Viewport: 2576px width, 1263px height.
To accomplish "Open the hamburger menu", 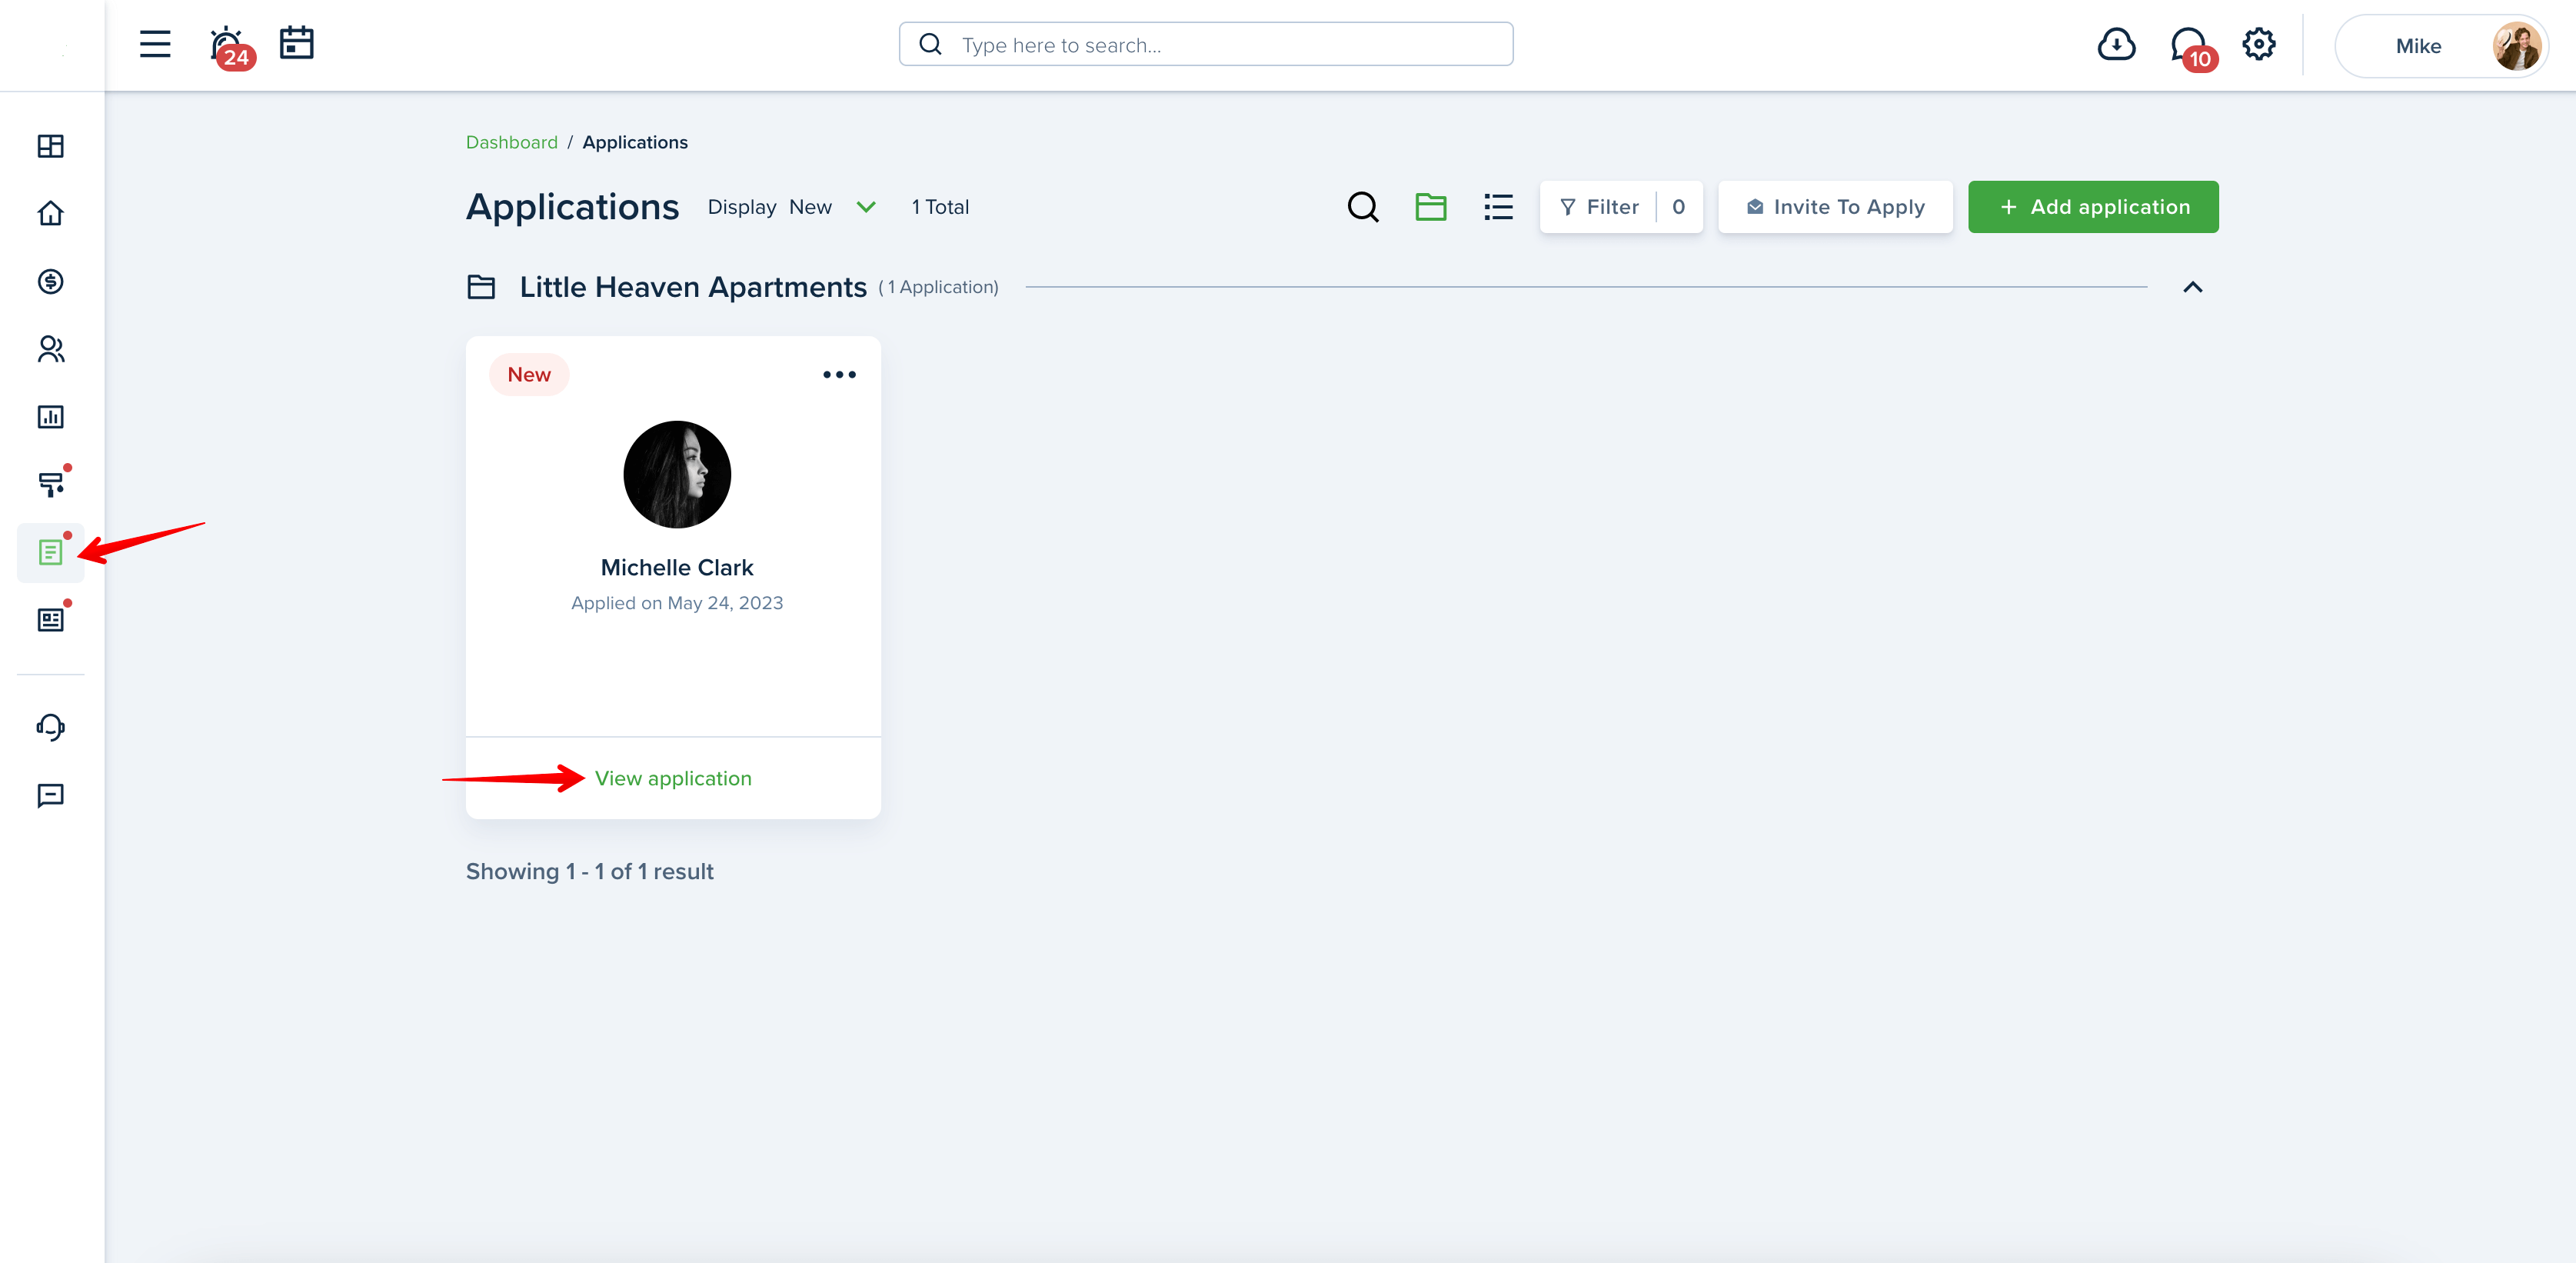I will [x=155, y=44].
